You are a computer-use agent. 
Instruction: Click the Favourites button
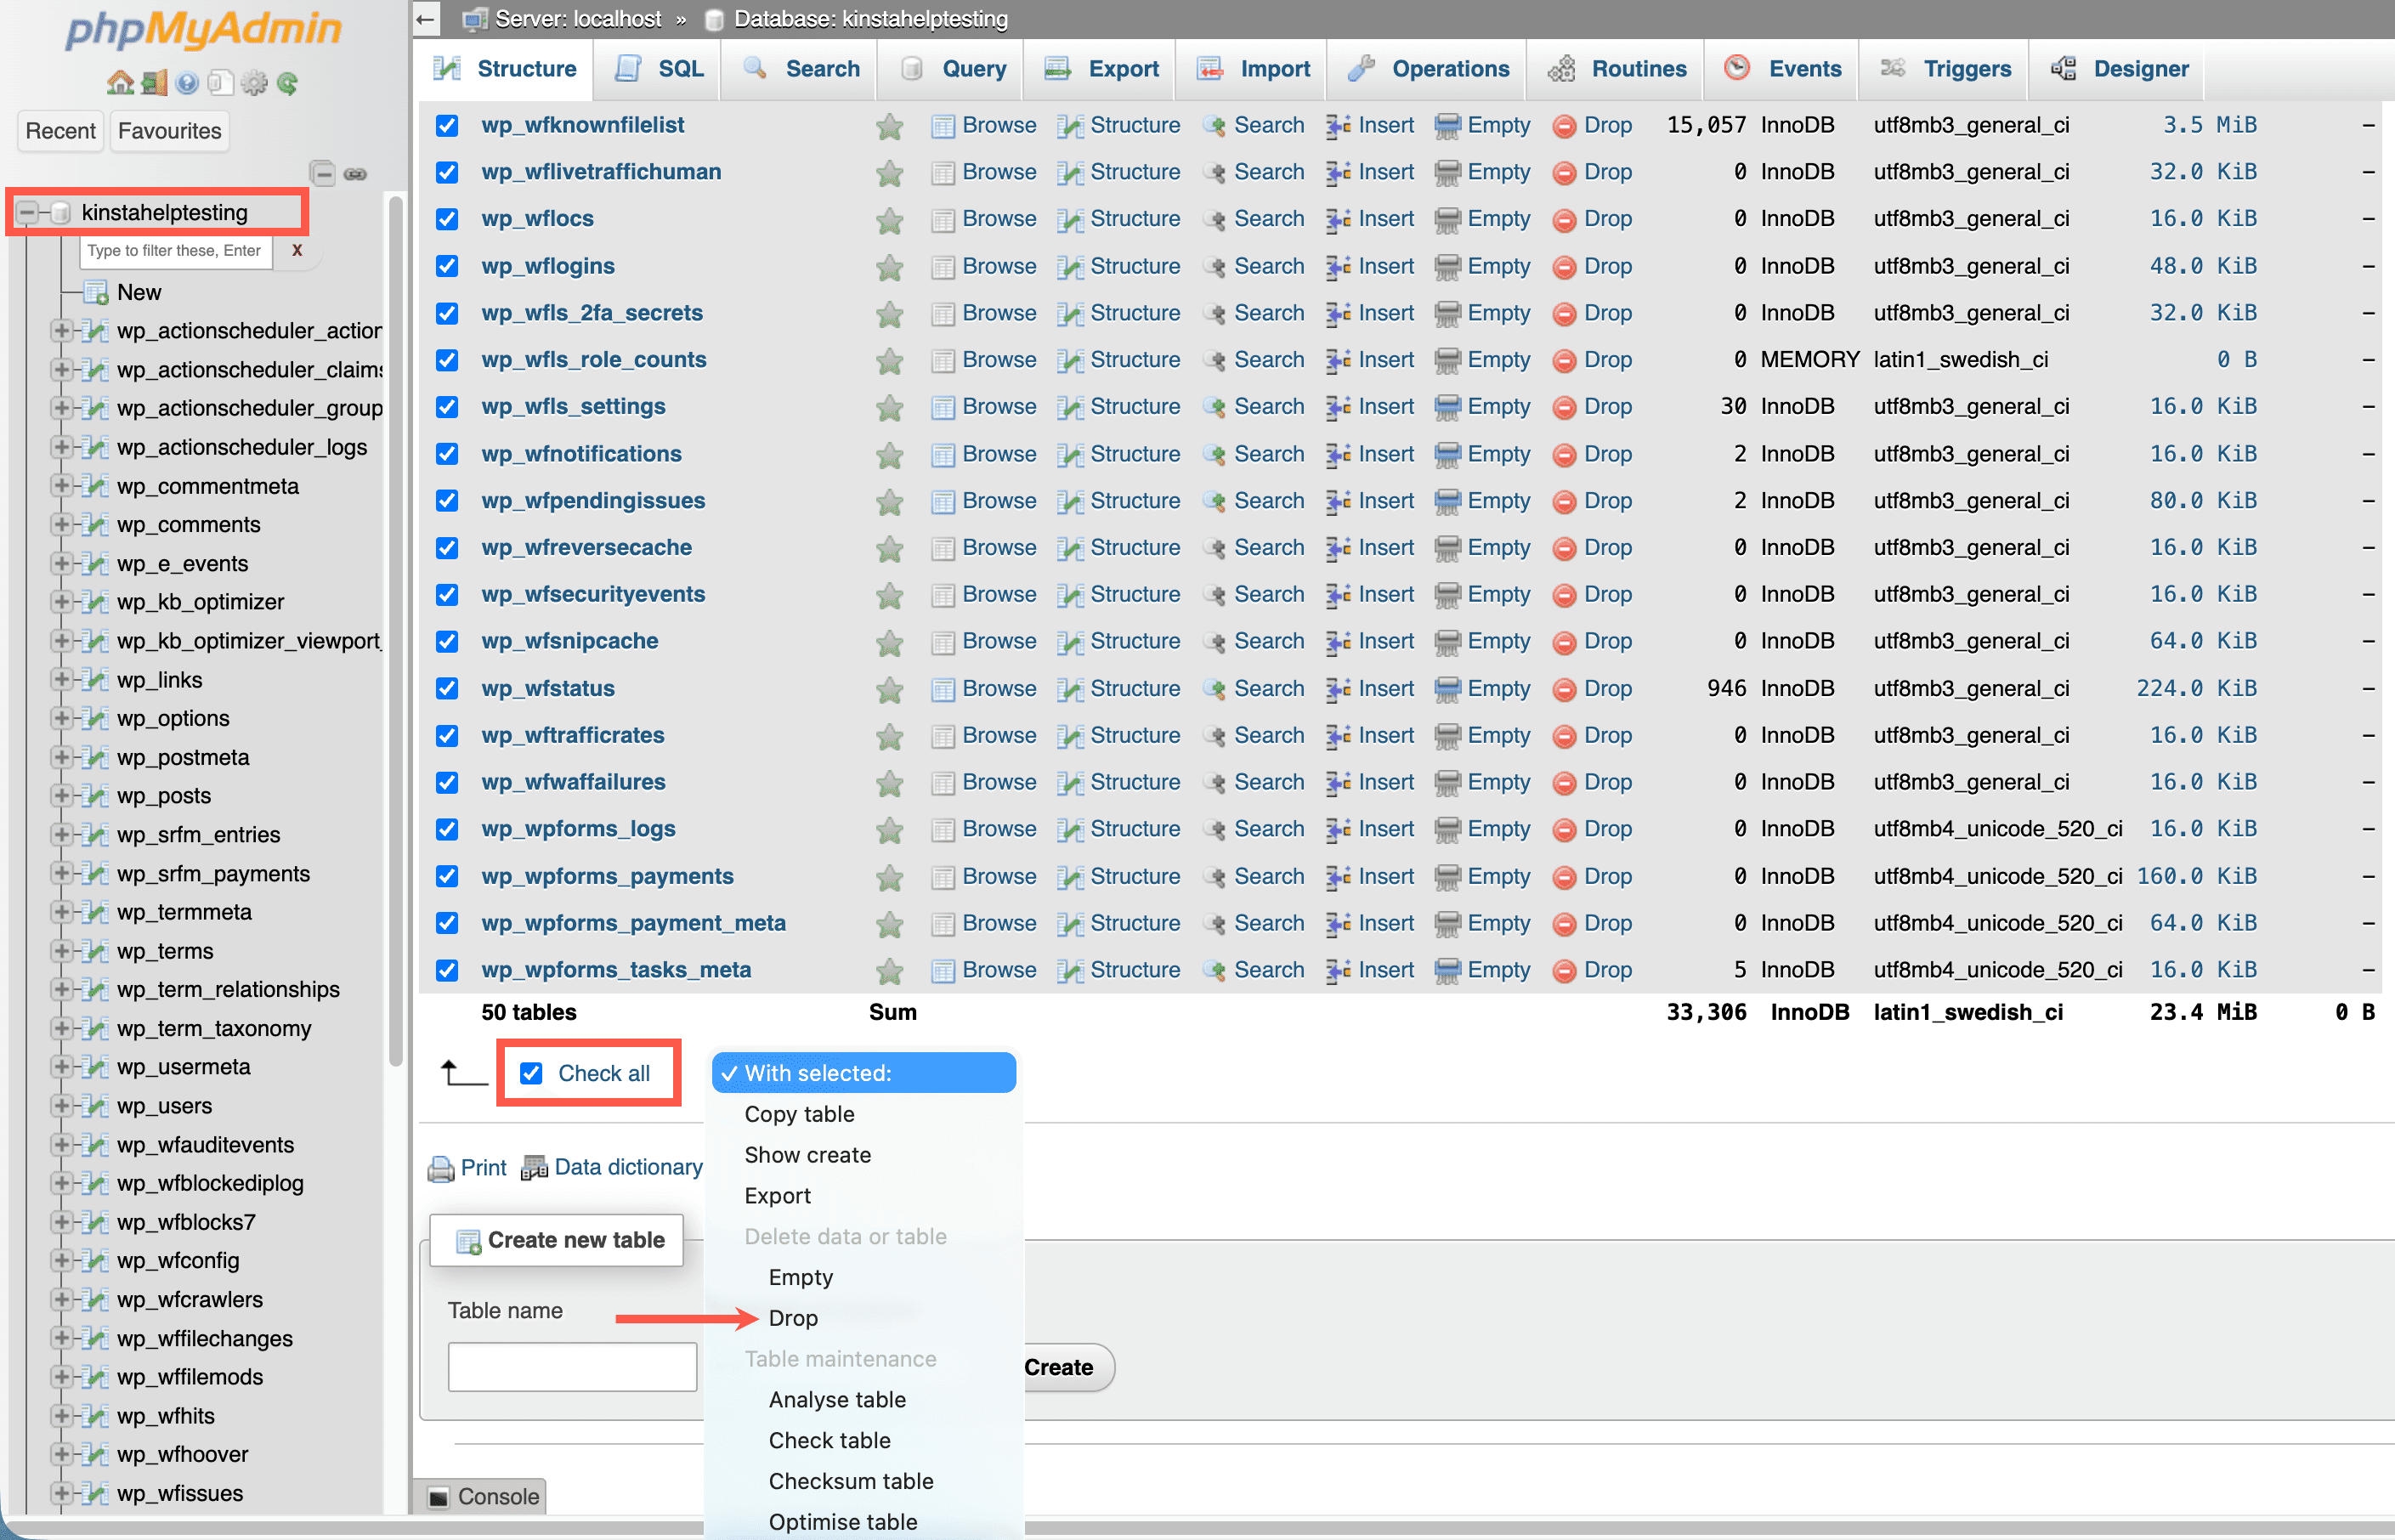pyautogui.click(x=169, y=131)
